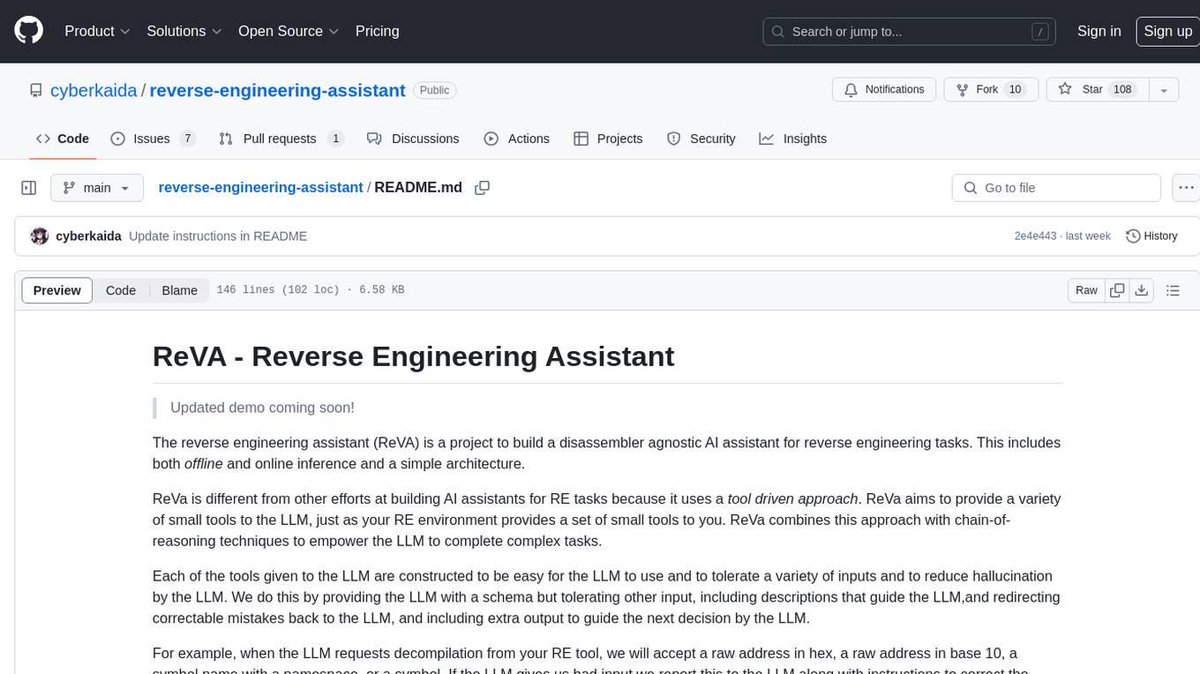The width and height of the screenshot is (1200, 674).
Task: Open the cyberkaida owner link
Action: 95,90
